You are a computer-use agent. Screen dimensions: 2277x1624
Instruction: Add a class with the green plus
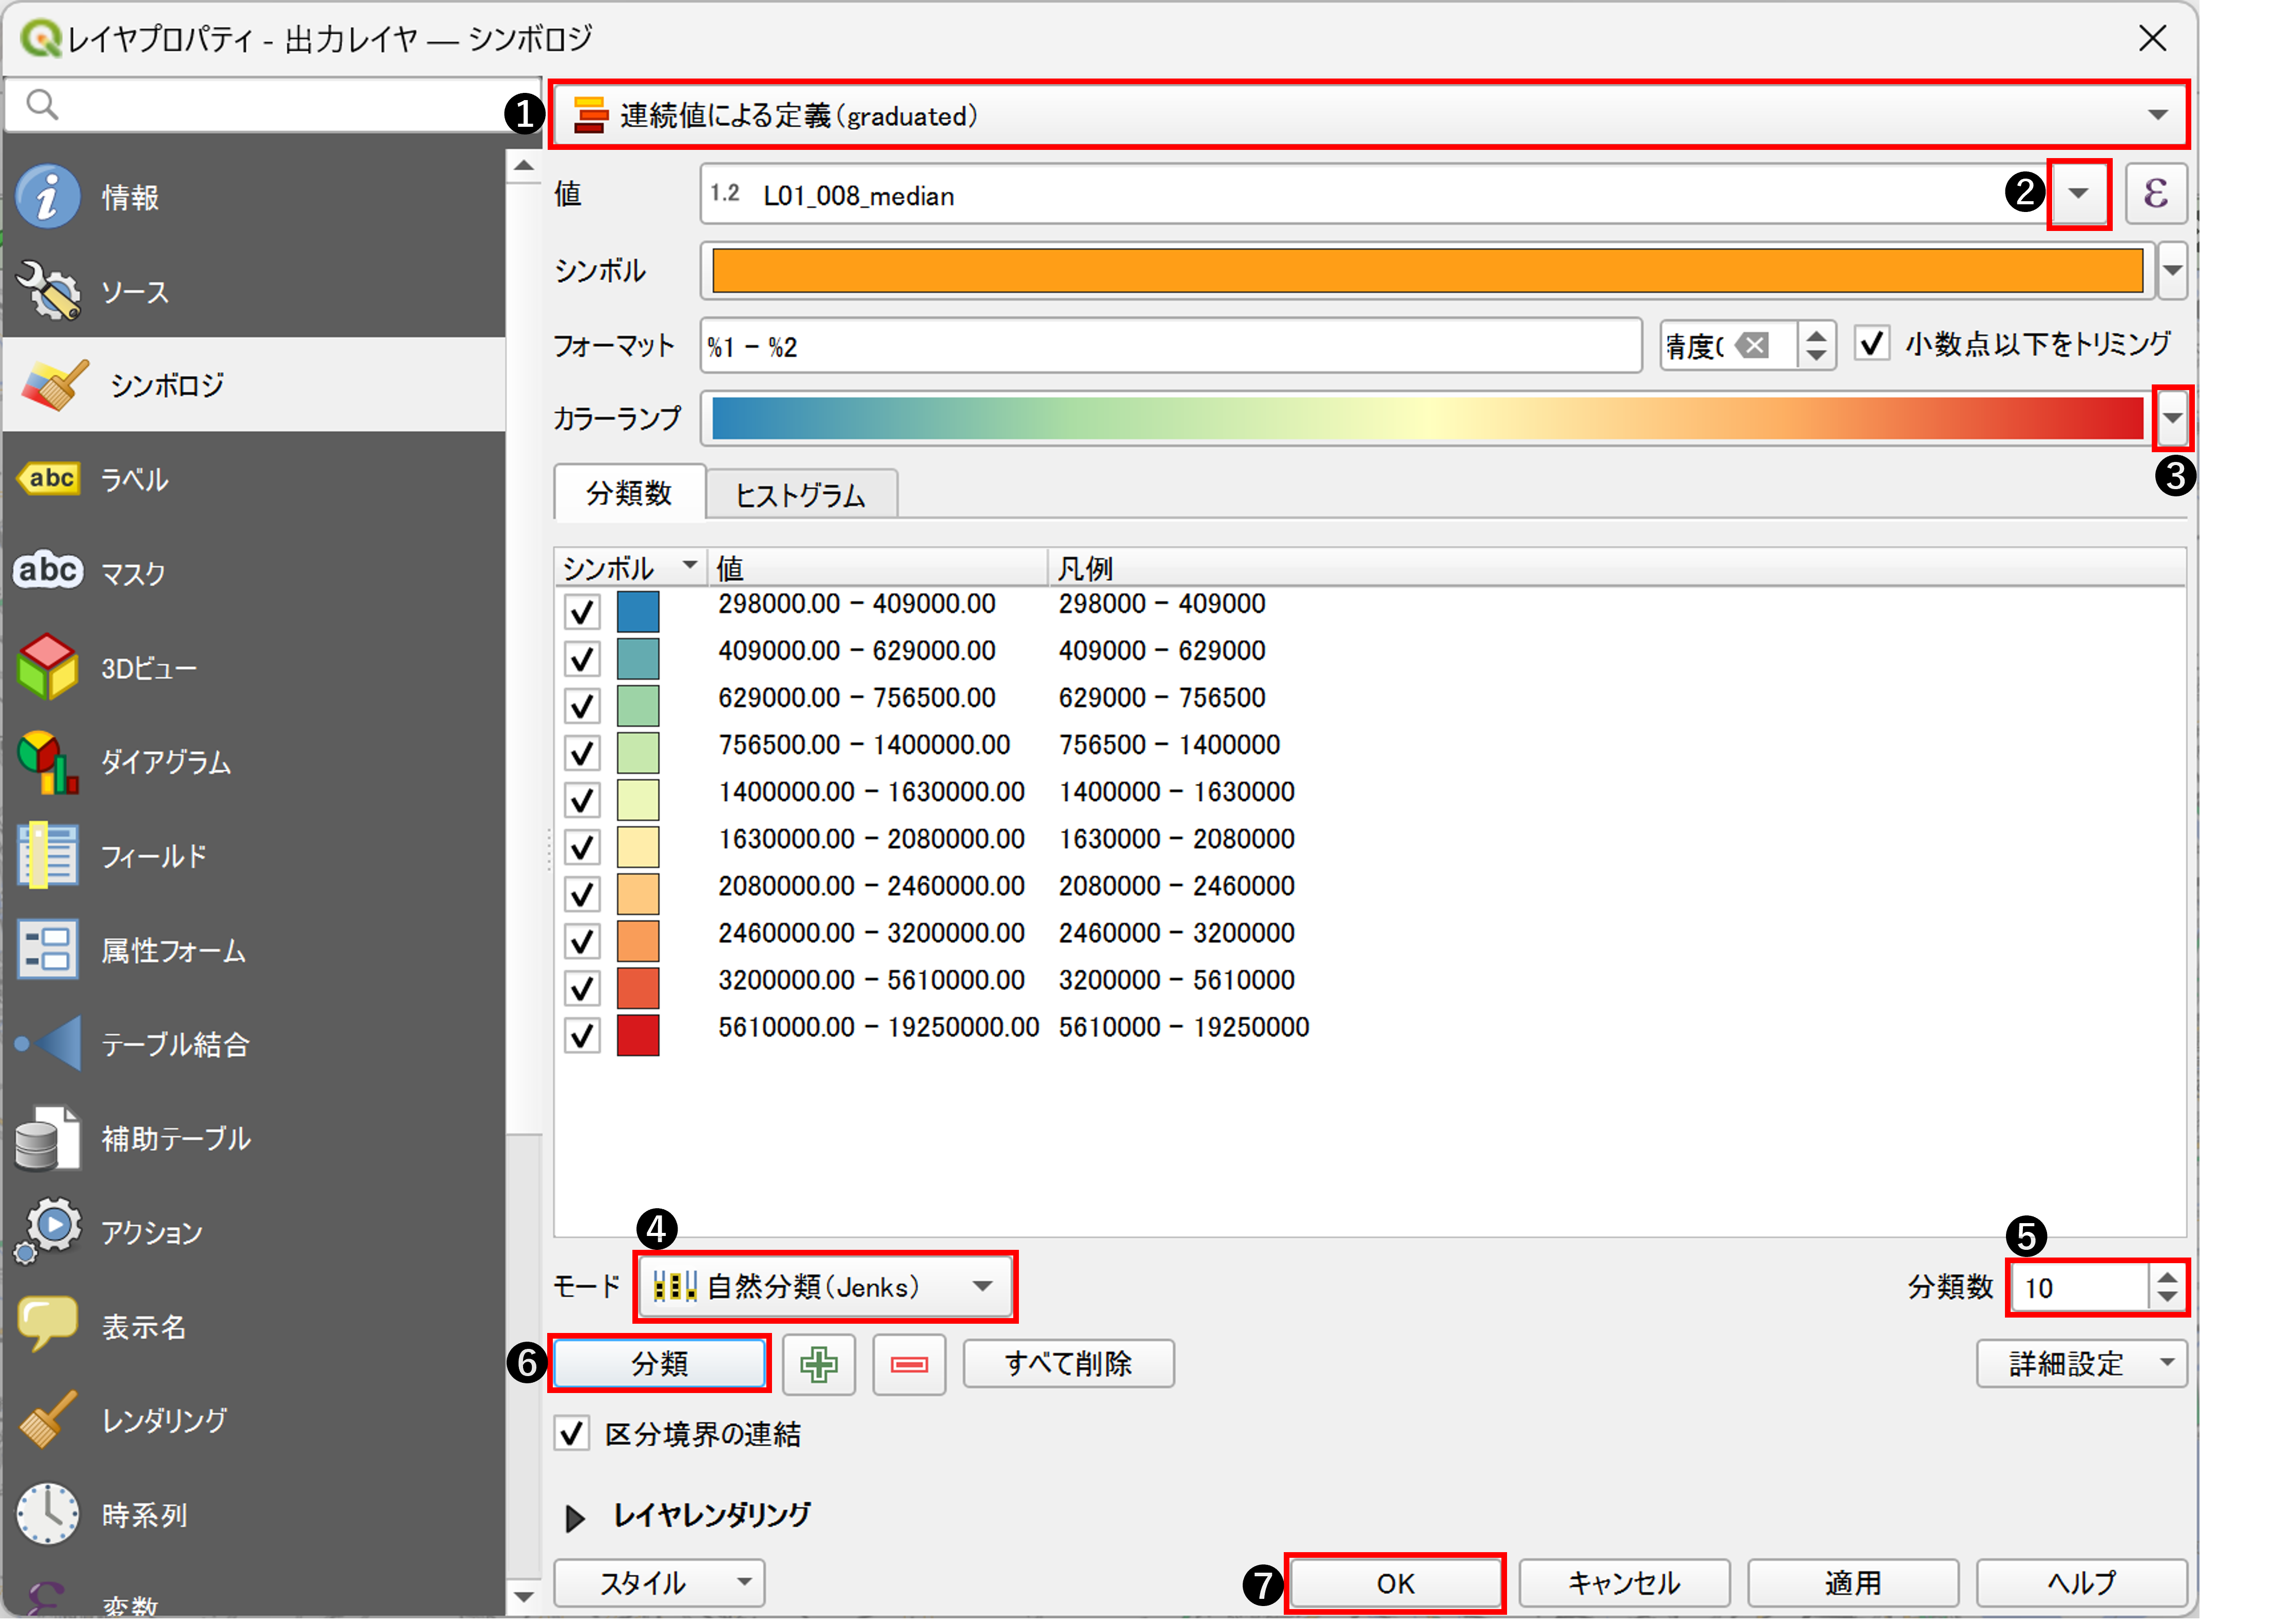[x=819, y=1364]
